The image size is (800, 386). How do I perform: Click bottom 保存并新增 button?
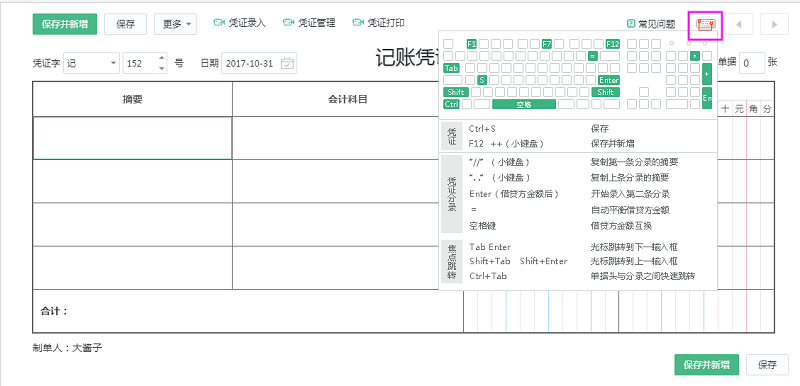pos(706,365)
